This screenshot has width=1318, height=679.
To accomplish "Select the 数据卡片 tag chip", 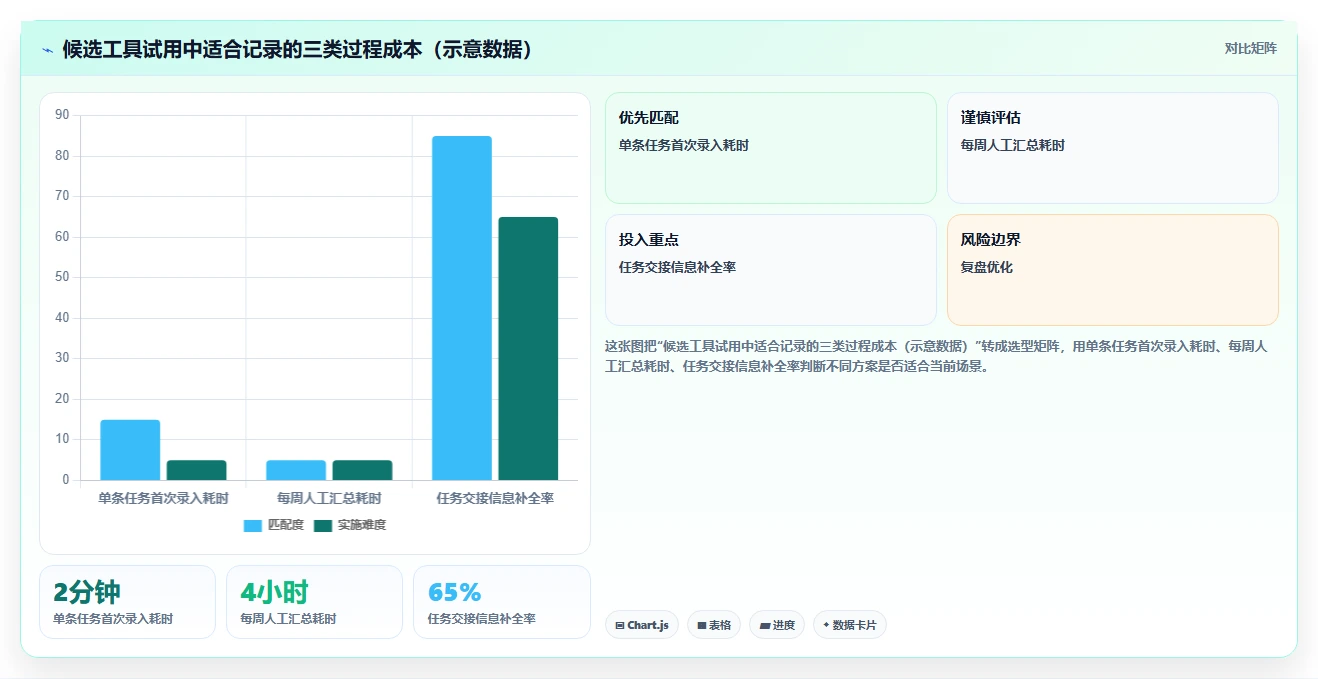I will tap(850, 625).
